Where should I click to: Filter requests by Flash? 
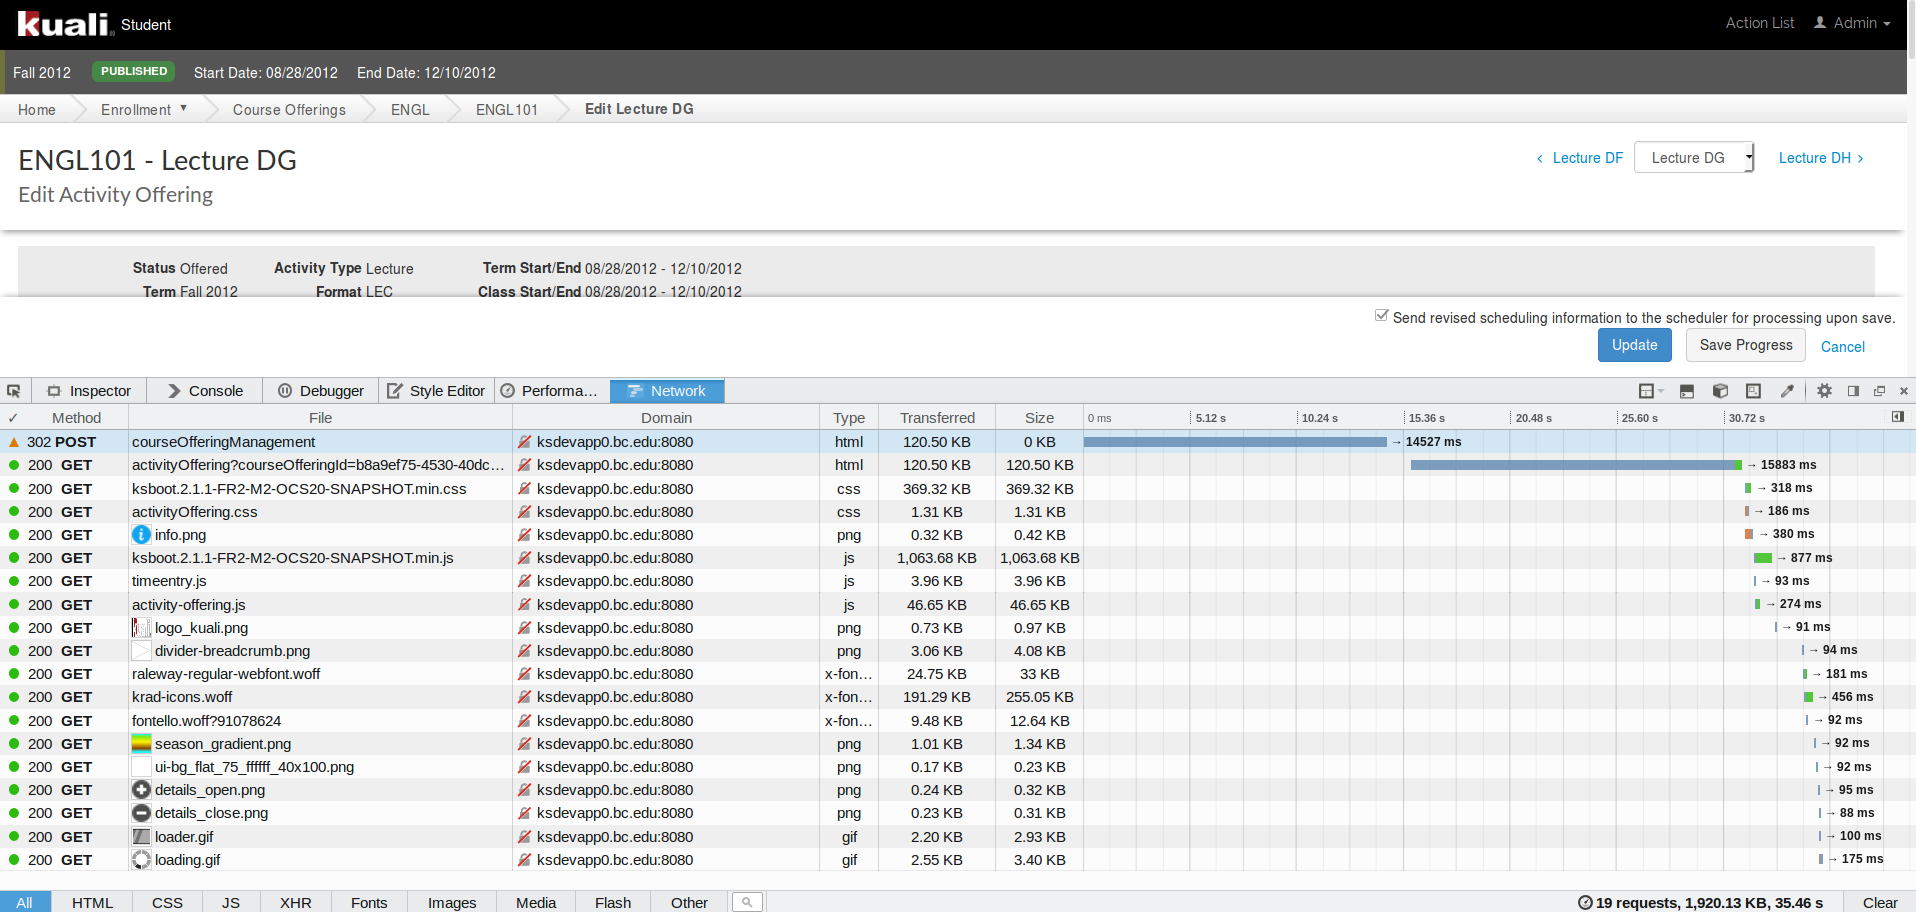(x=613, y=902)
